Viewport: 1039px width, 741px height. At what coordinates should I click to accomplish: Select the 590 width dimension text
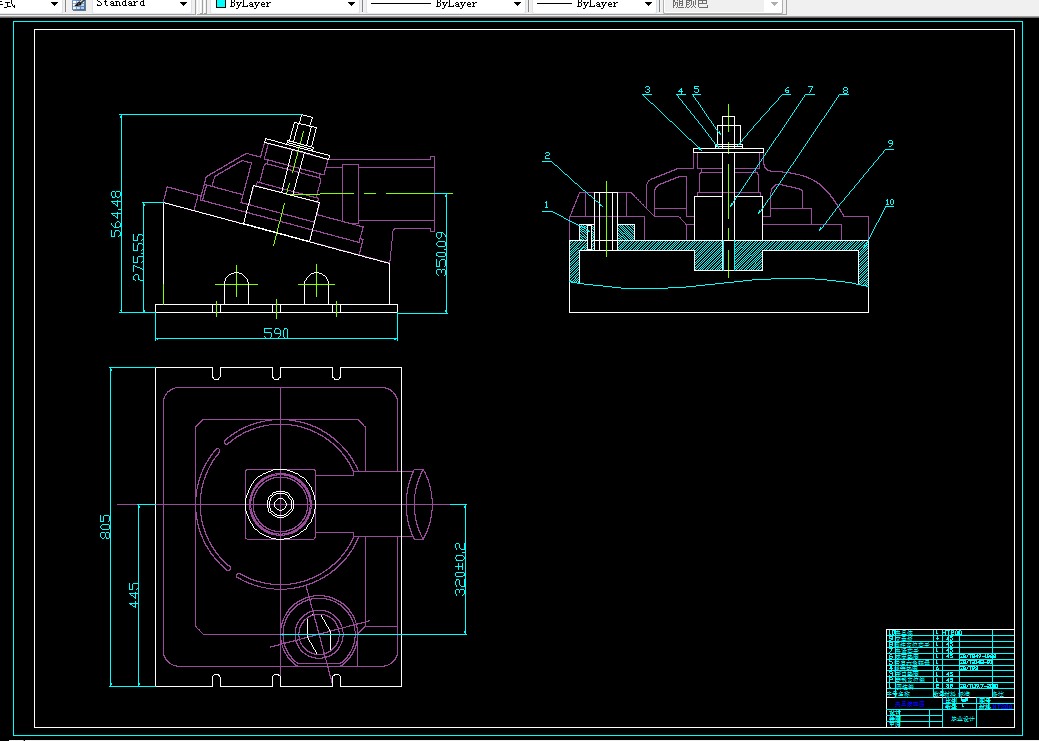(x=275, y=333)
